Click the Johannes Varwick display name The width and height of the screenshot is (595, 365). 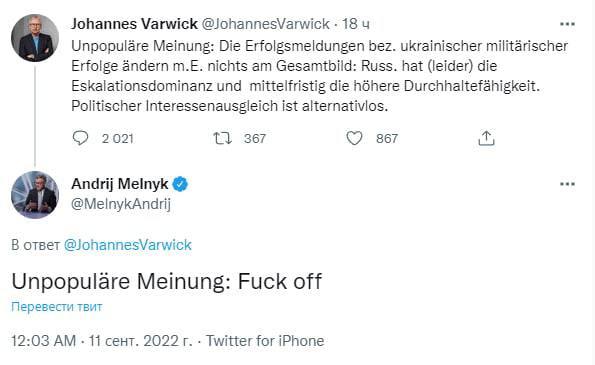134,24
